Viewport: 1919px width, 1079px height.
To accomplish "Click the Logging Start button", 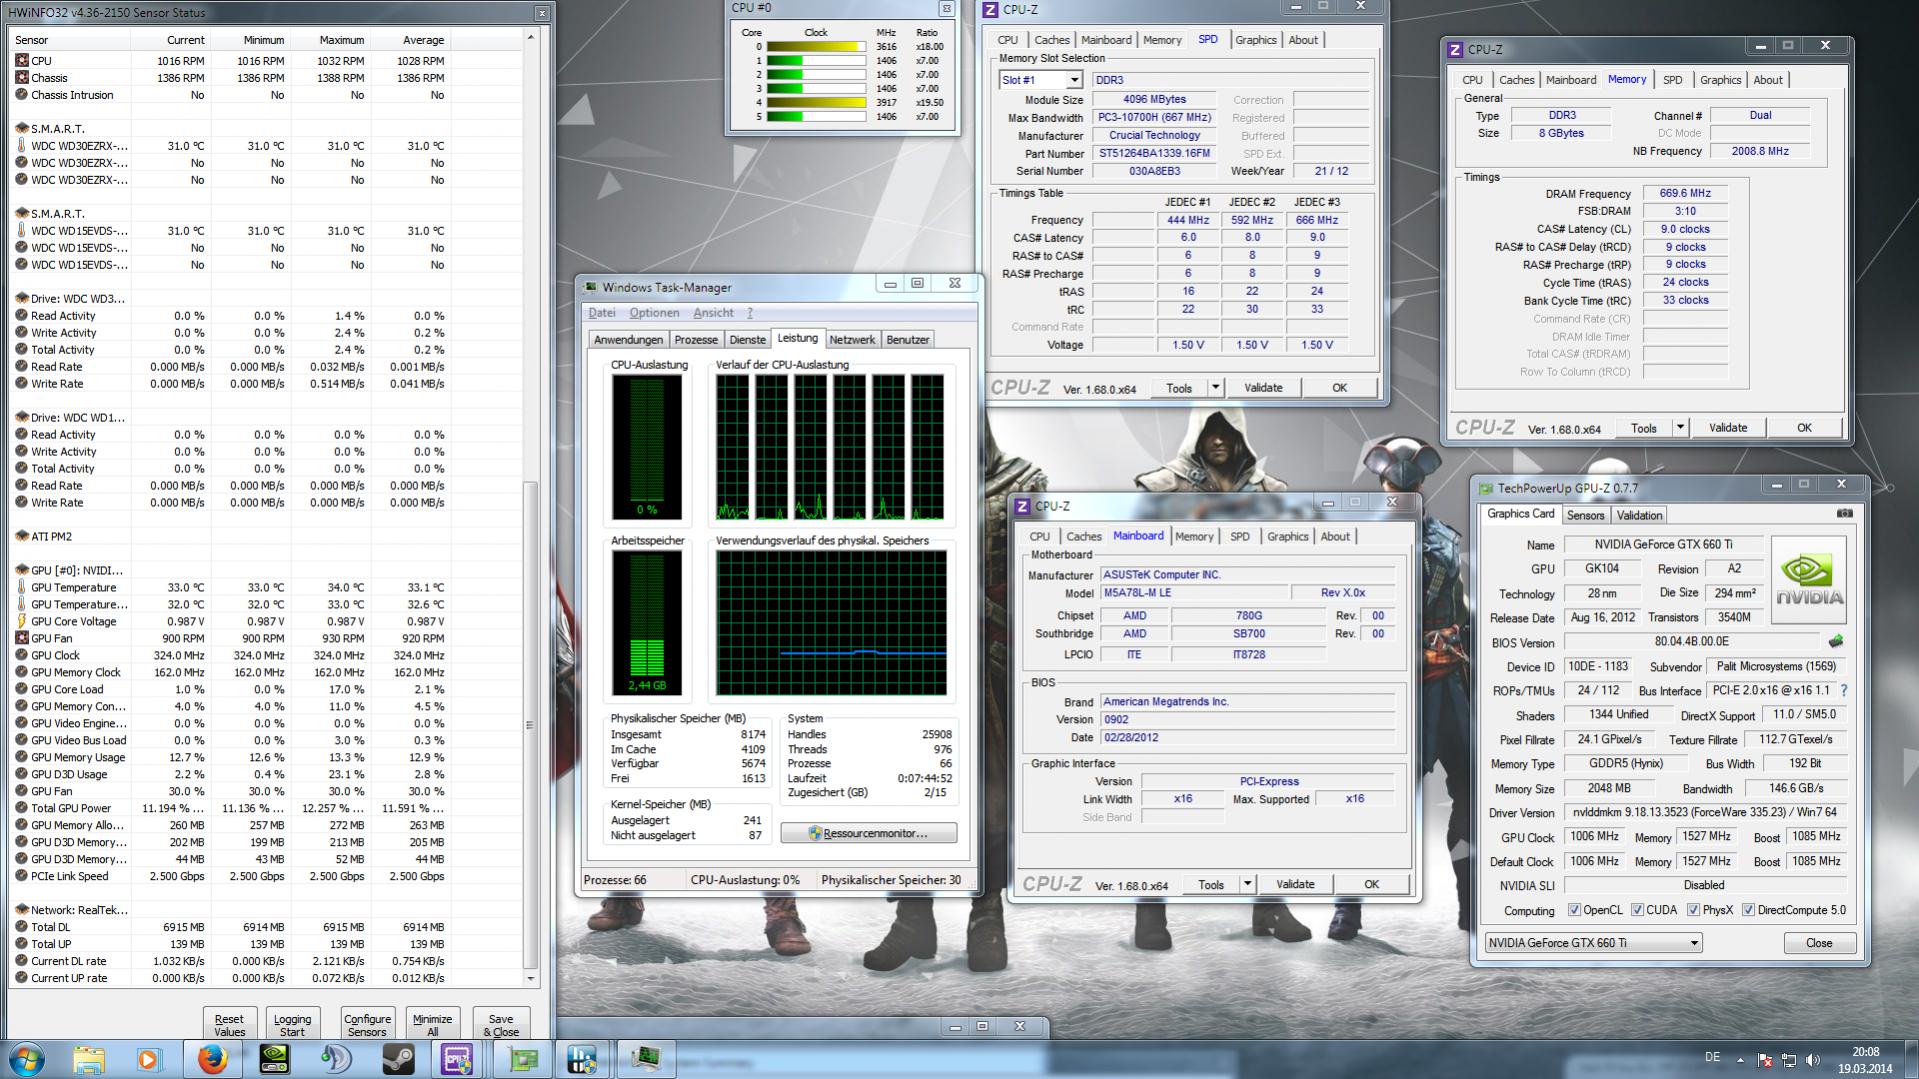I will coord(293,1025).
